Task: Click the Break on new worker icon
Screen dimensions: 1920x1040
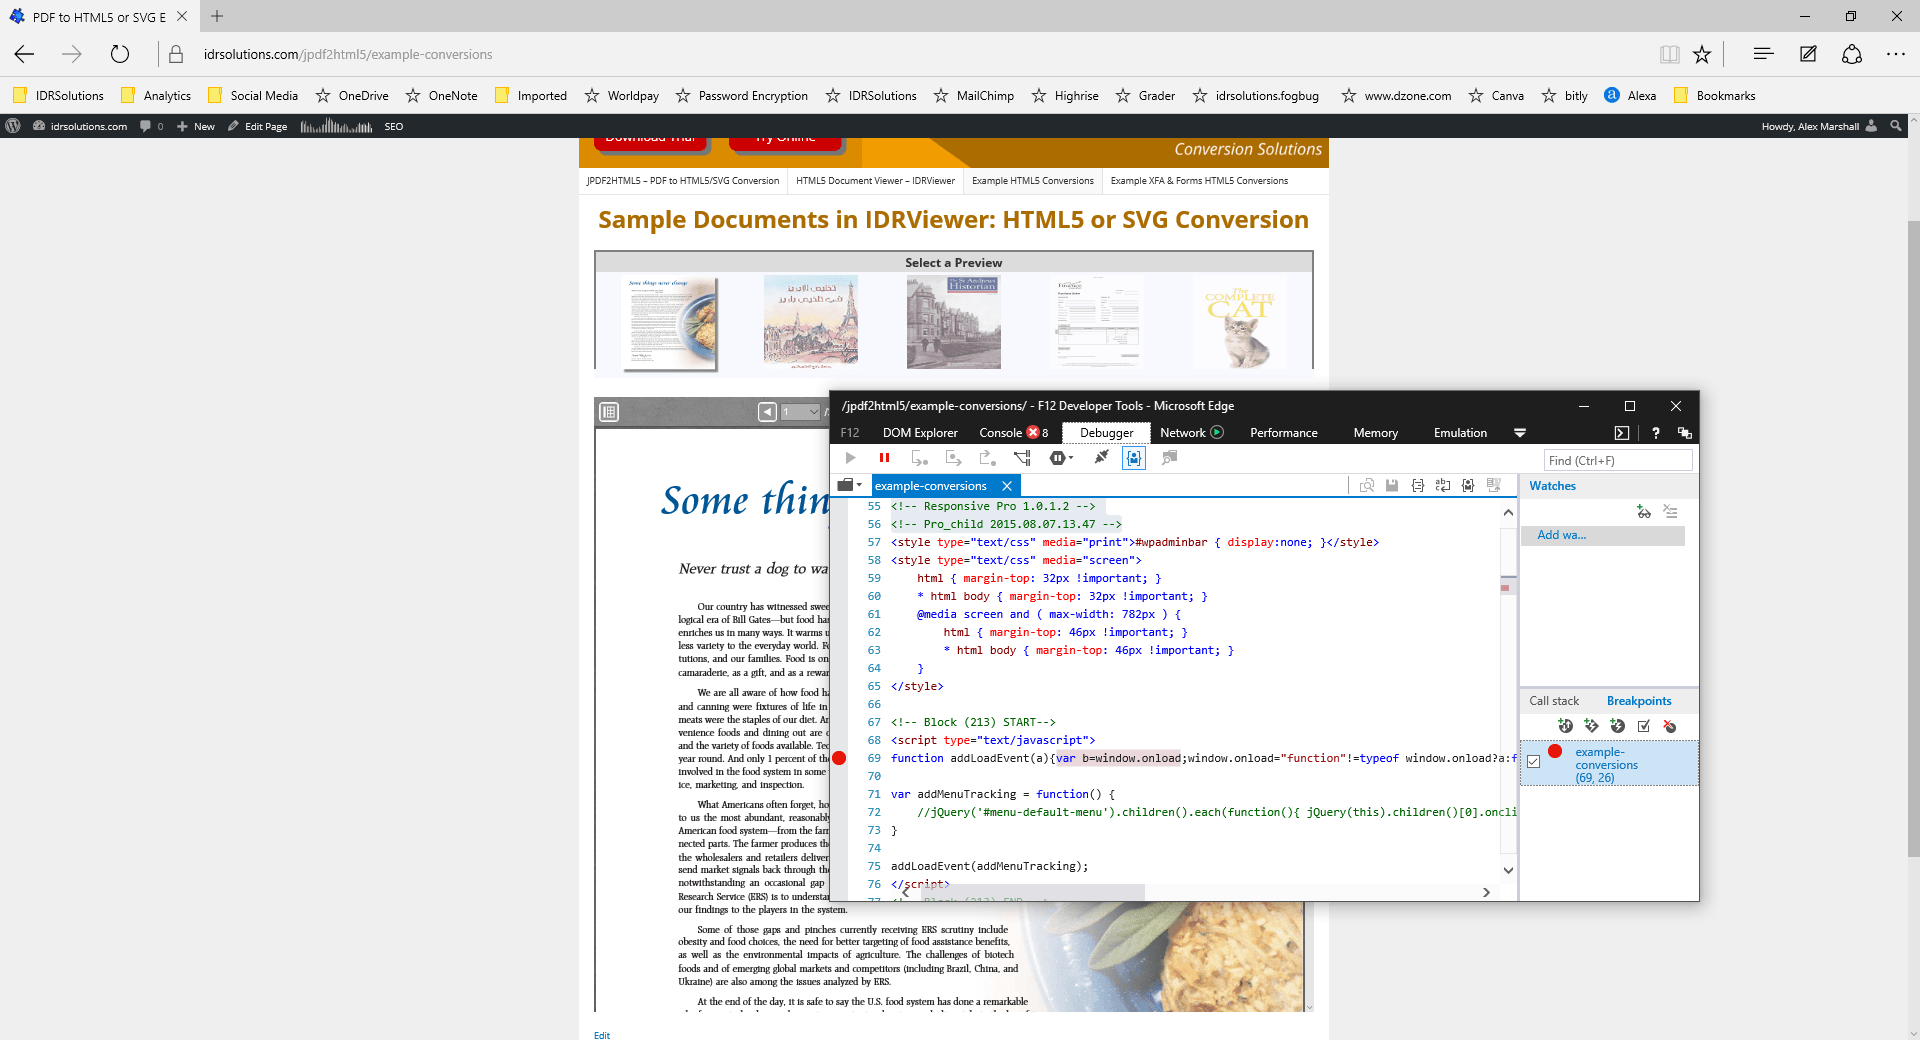Action: coord(1022,458)
